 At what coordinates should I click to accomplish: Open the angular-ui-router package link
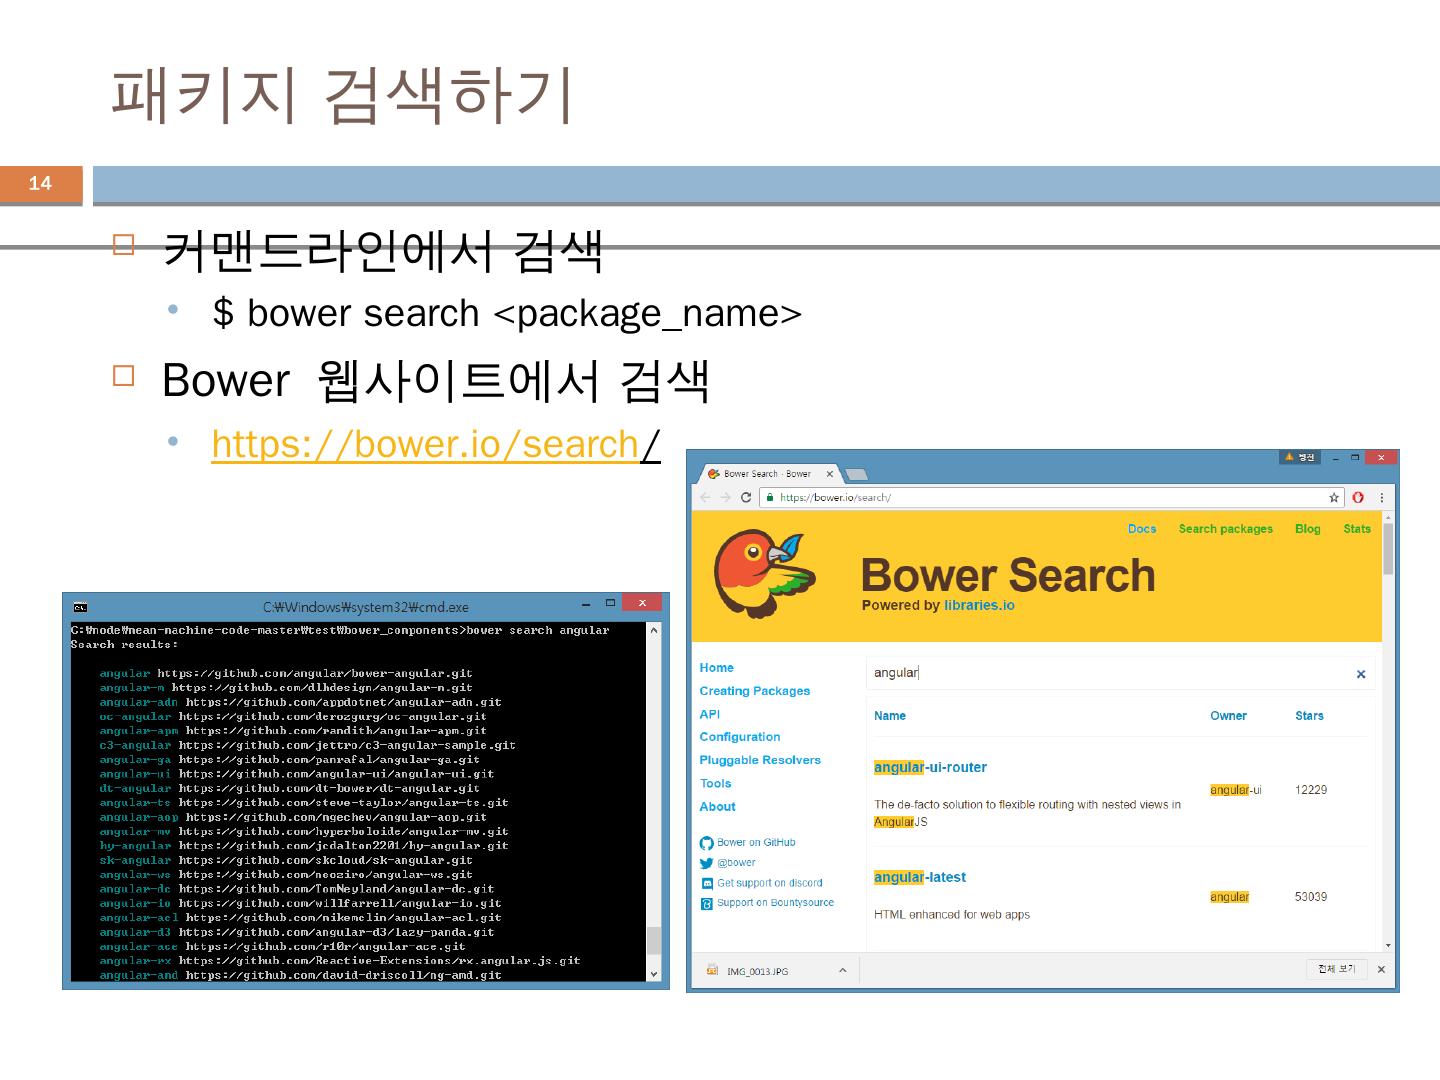pyautogui.click(x=930, y=768)
